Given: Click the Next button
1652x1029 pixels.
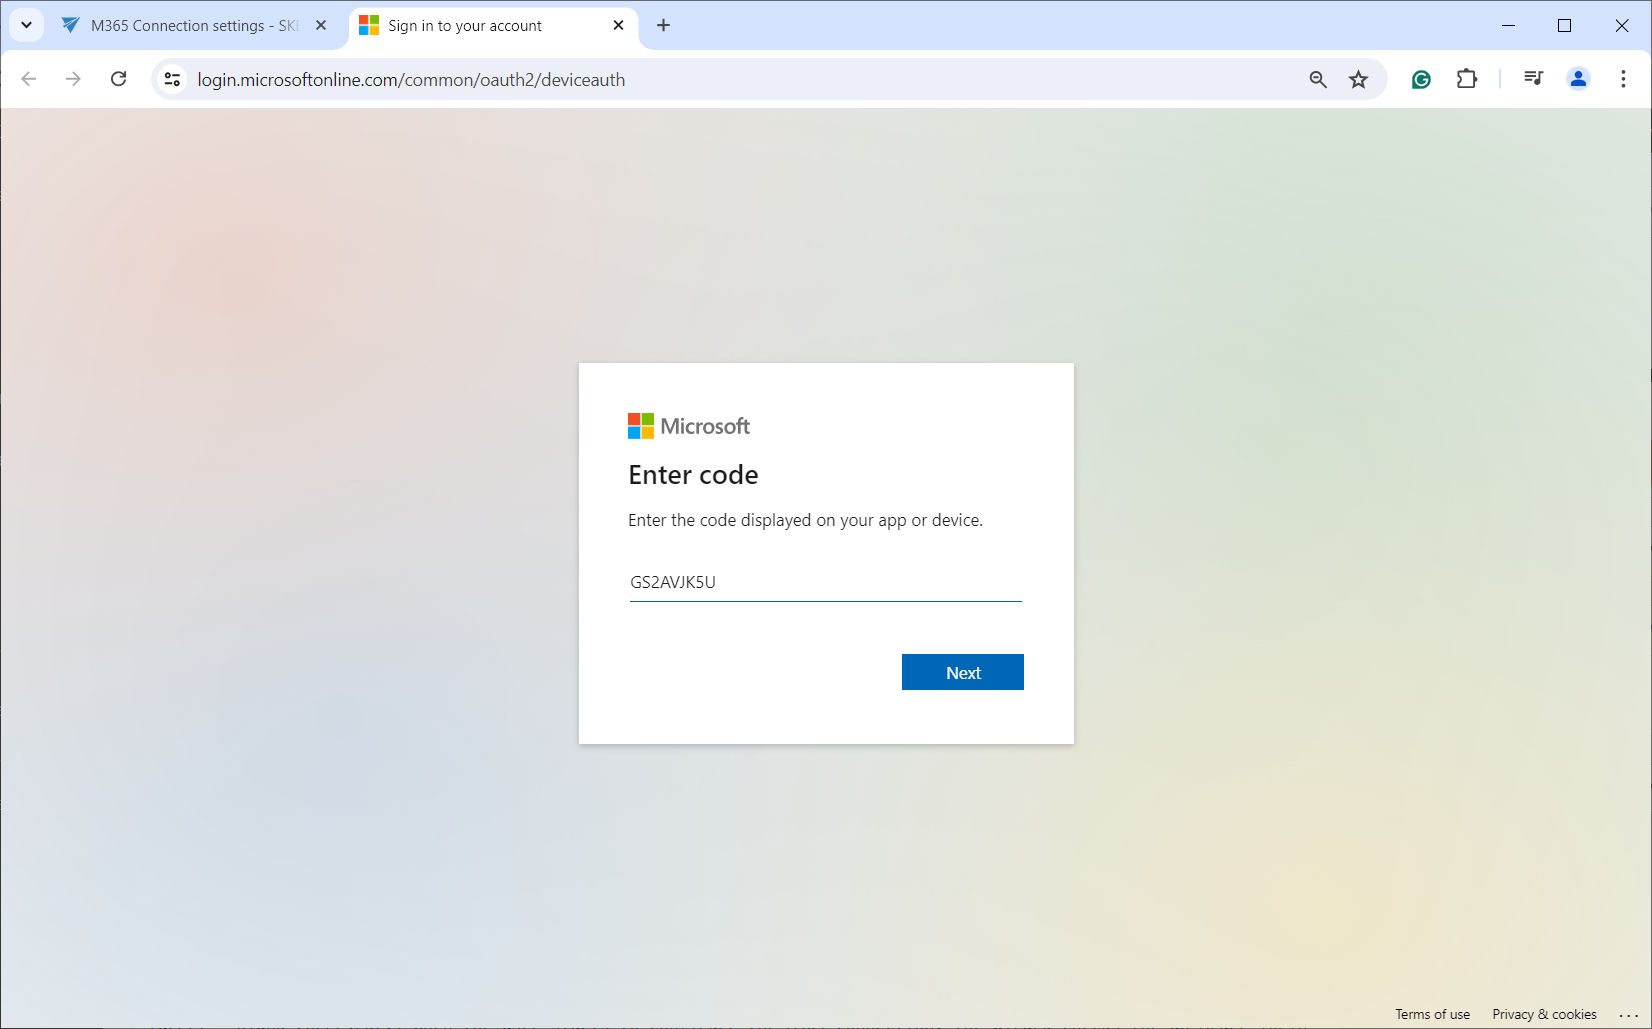Looking at the screenshot, I should pyautogui.click(x=962, y=672).
